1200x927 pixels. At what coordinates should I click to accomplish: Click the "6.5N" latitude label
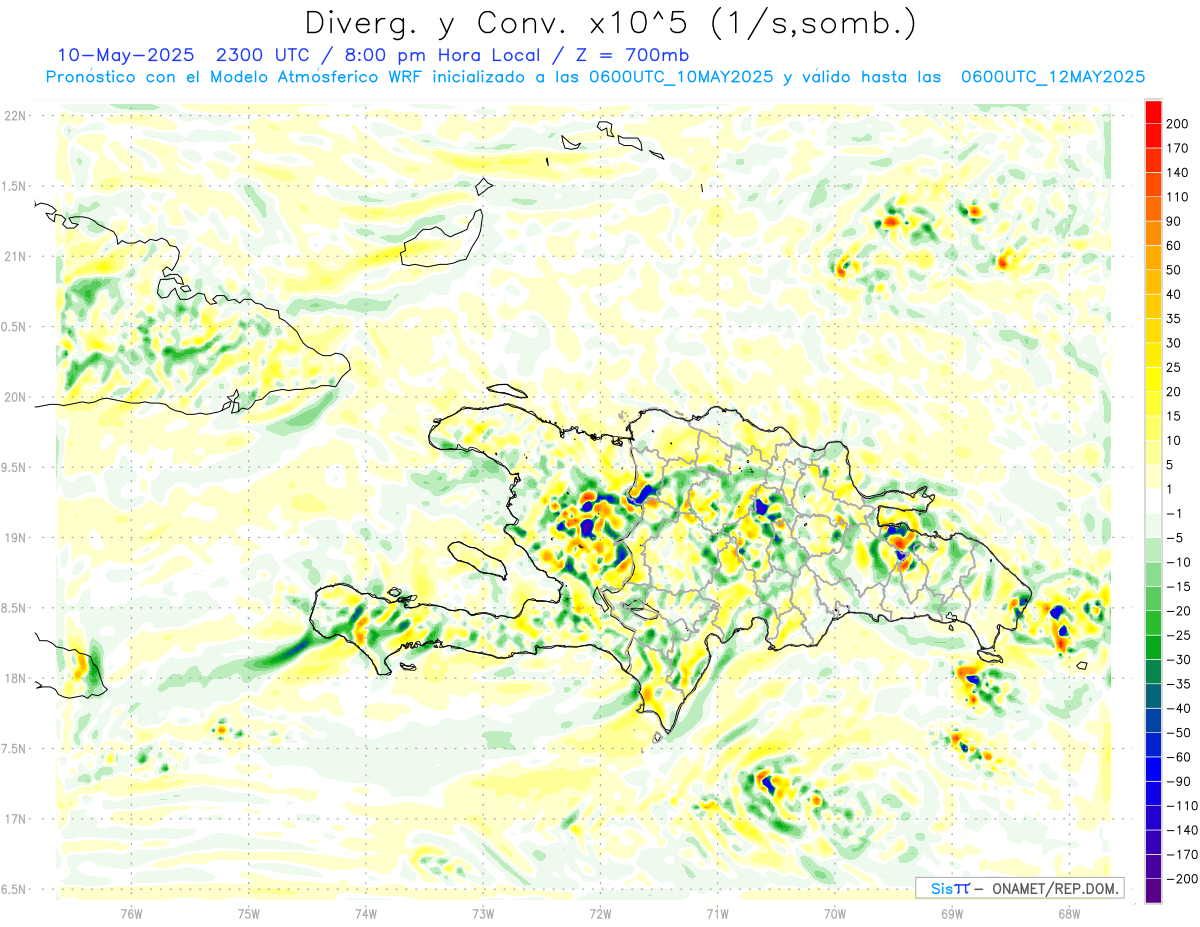point(15,890)
